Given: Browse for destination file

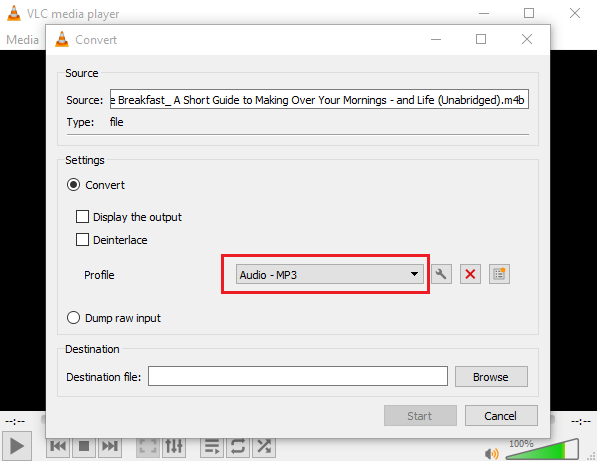Looking at the screenshot, I should 491,376.
